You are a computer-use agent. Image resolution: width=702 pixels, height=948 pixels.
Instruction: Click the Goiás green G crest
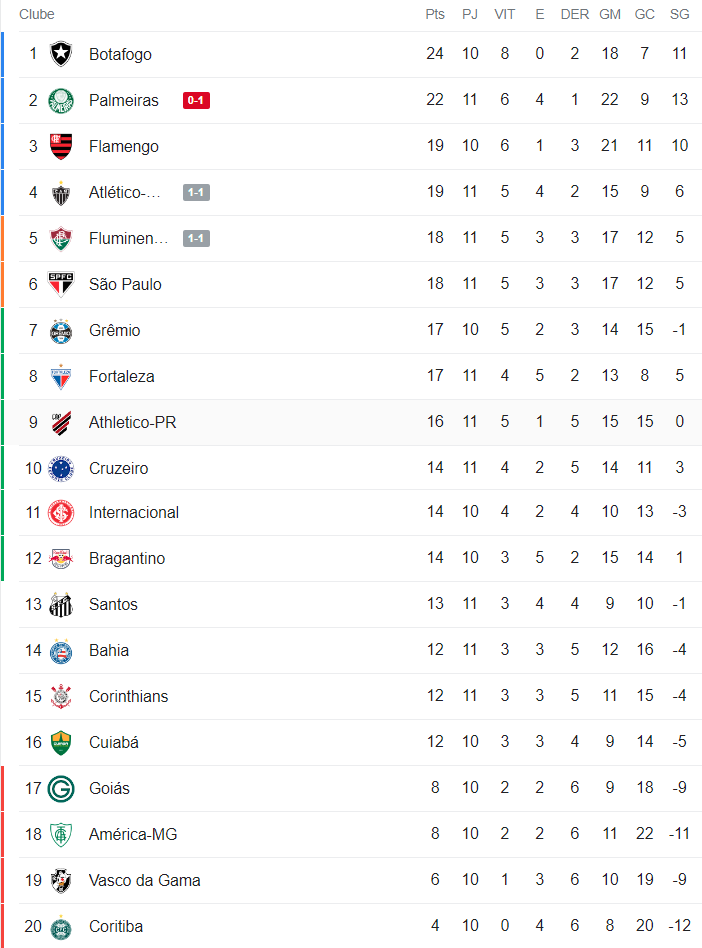61,788
